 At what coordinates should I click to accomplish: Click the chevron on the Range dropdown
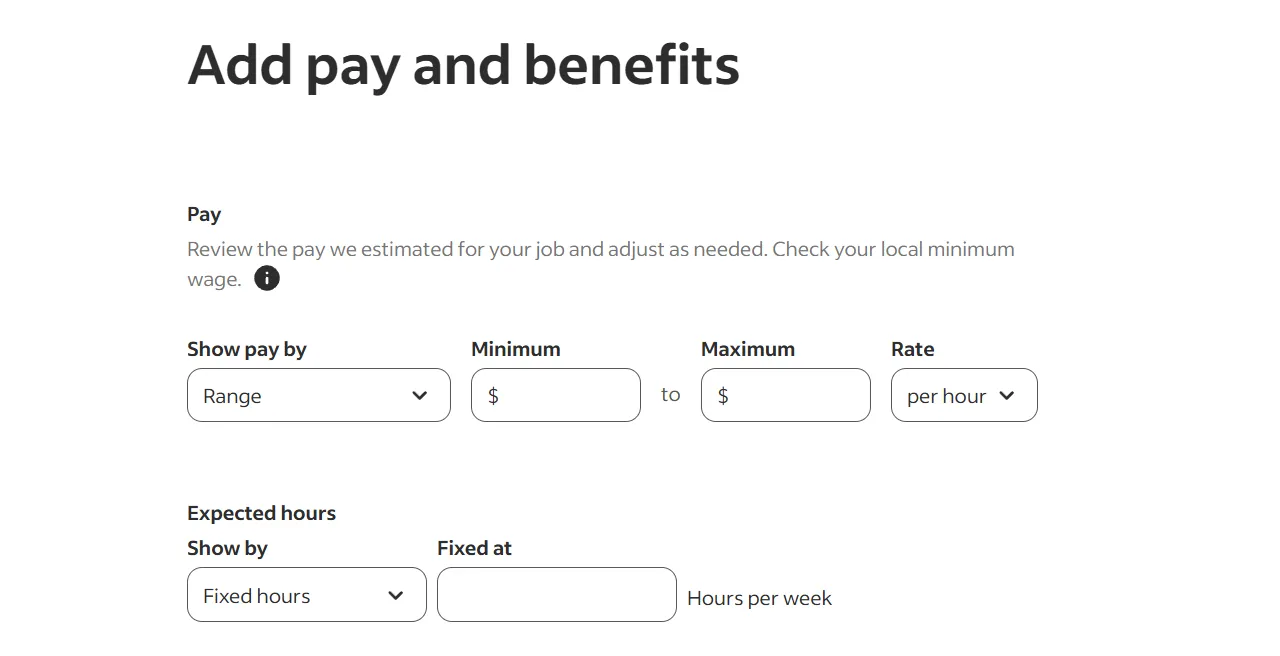(419, 395)
